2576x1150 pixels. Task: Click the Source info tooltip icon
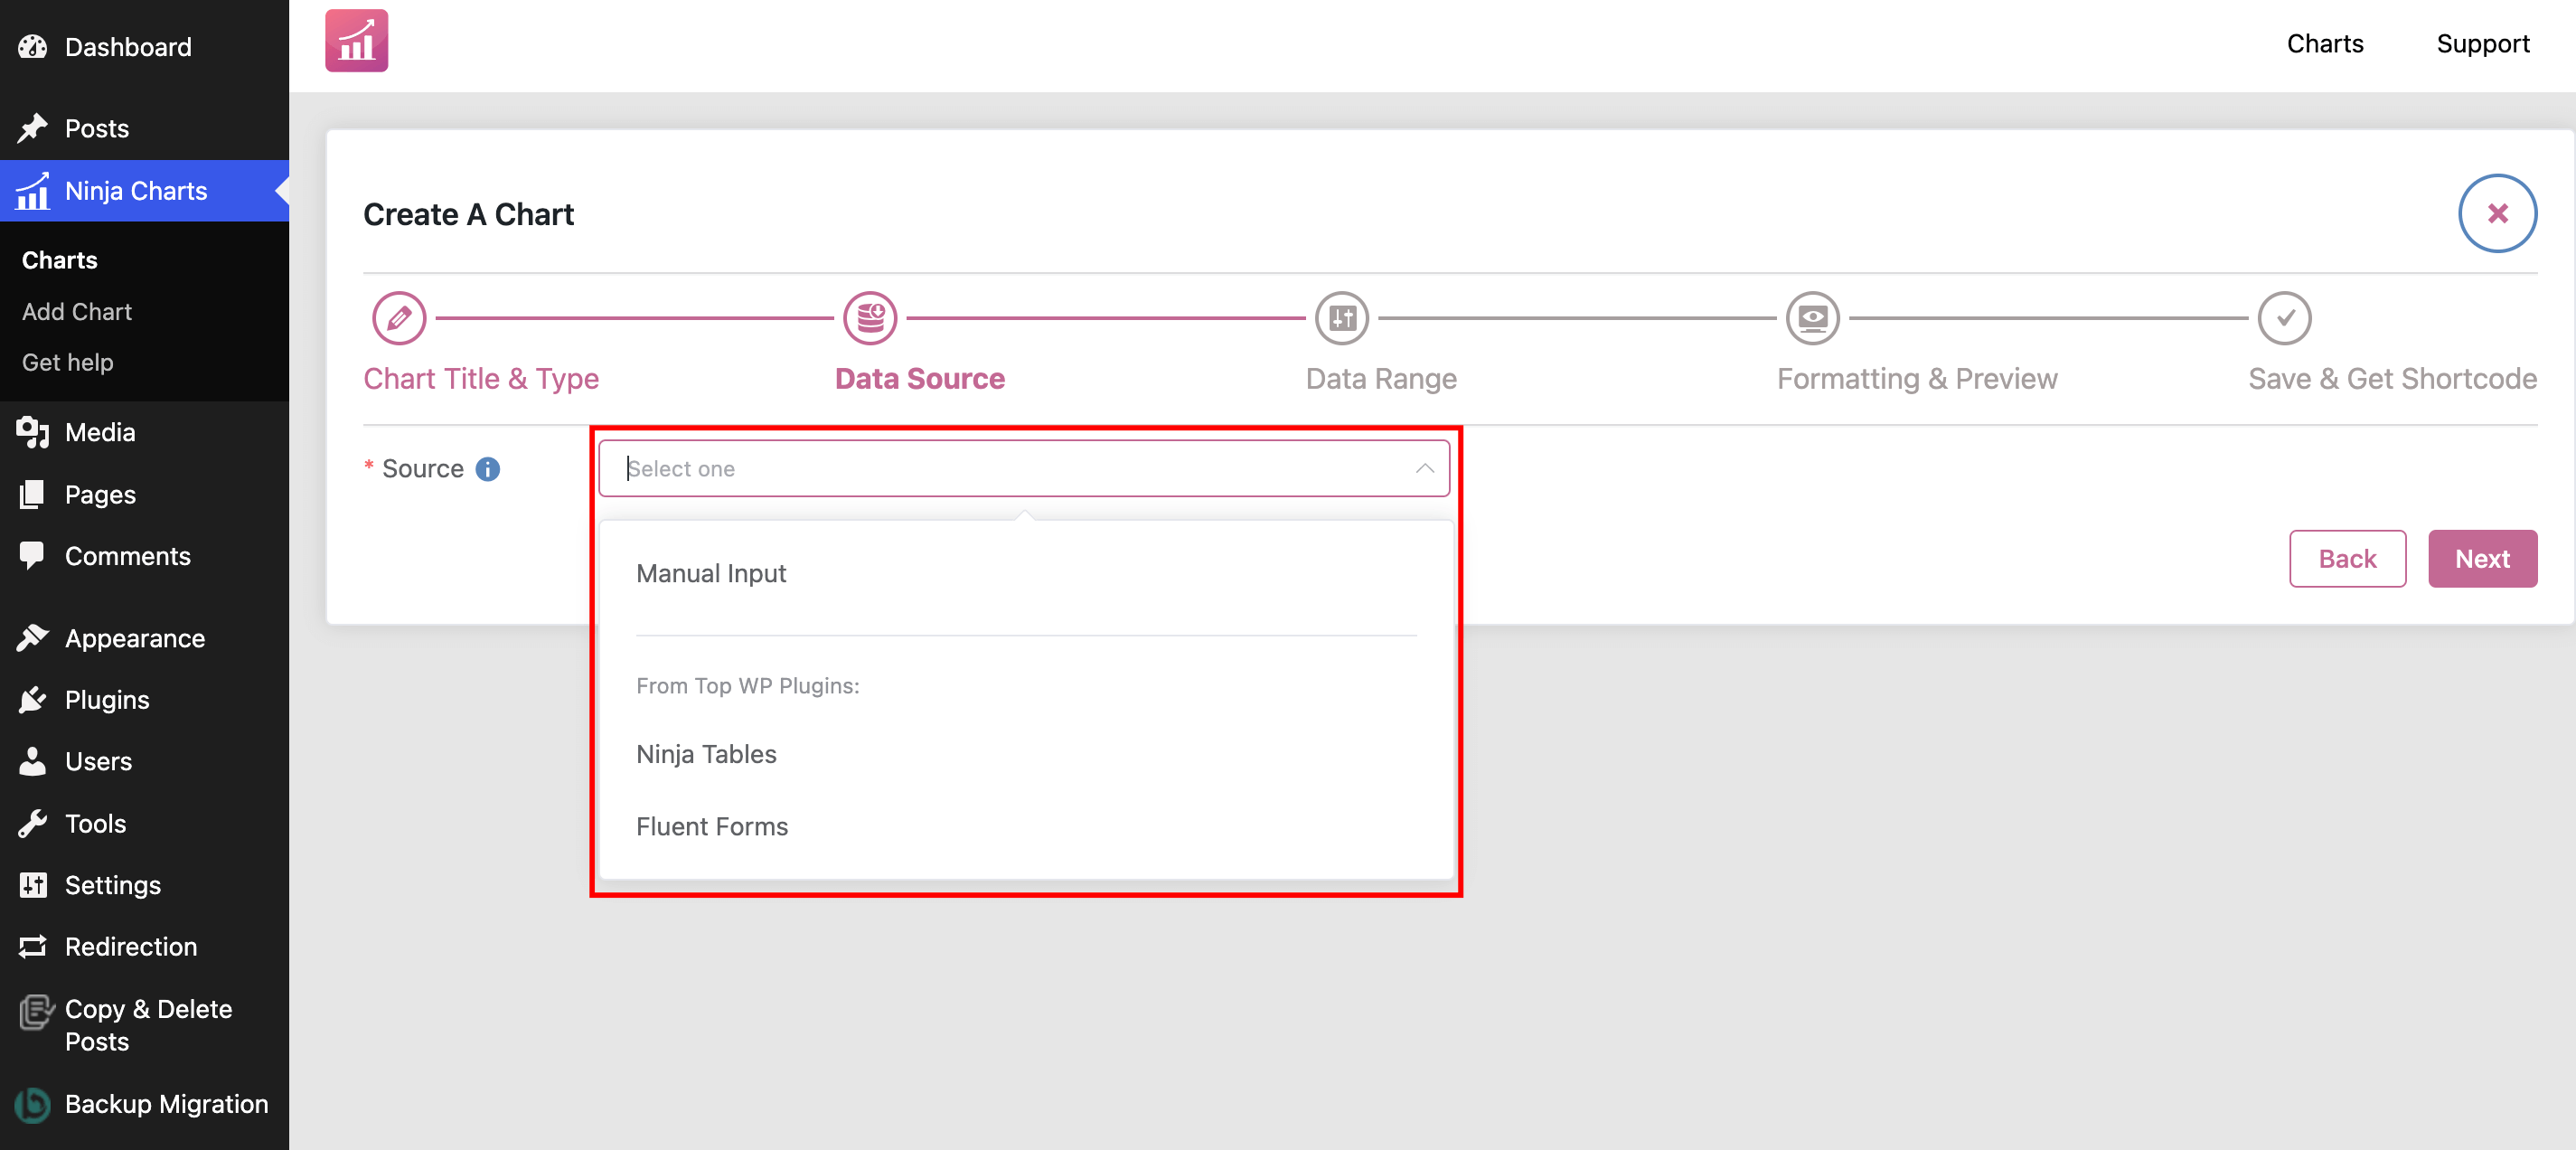[487, 469]
